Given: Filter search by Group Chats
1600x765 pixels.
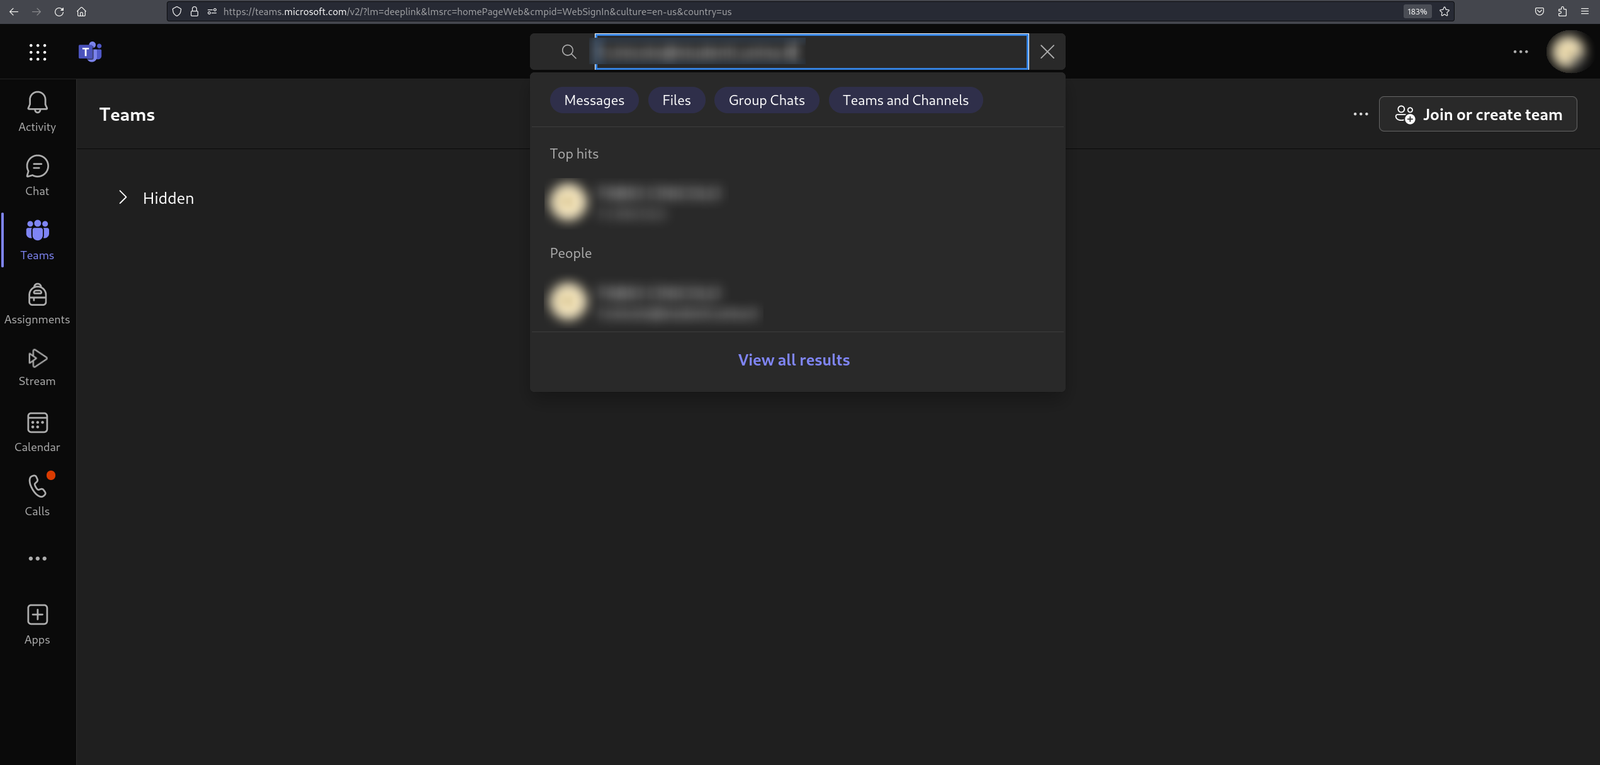Looking at the screenshot, I should (x=767, y=100).
